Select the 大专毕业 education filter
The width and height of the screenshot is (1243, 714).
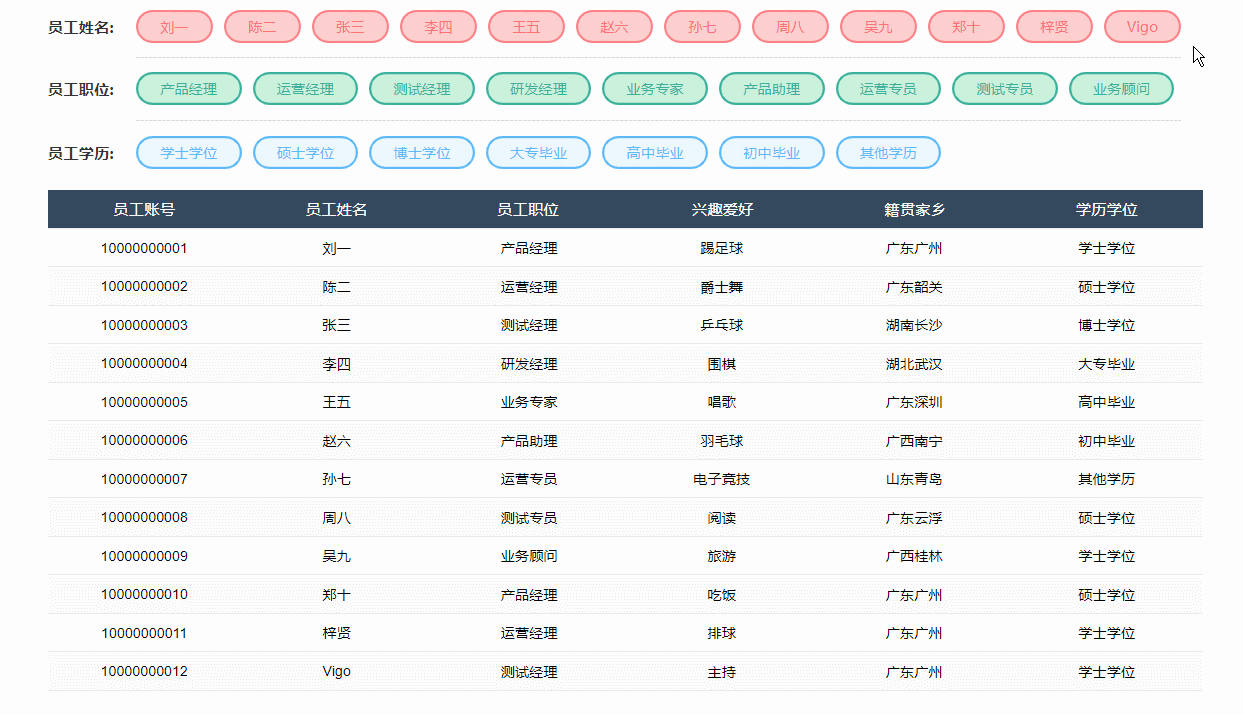(538, 152)
